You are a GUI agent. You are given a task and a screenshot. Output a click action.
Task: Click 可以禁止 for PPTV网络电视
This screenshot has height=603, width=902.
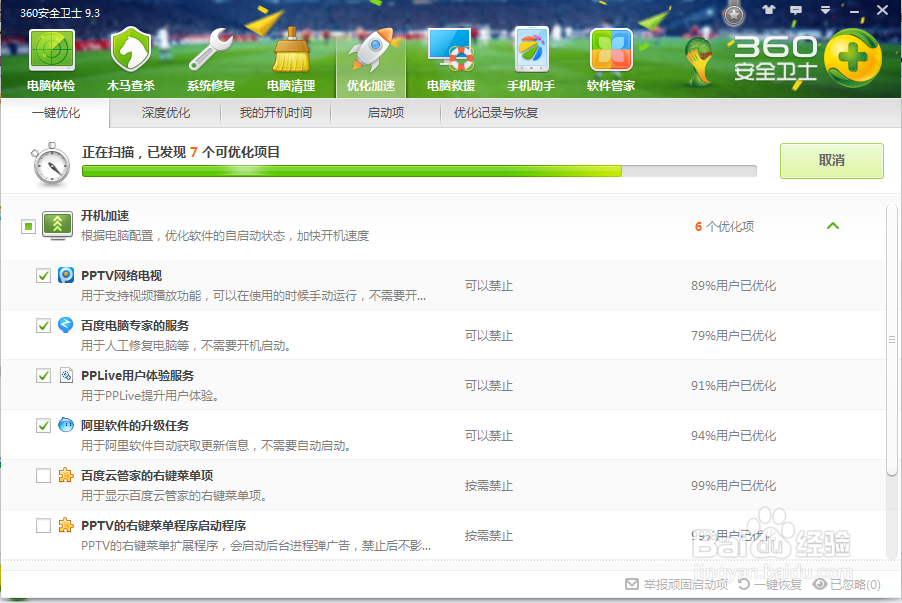[x=488, y=286]
